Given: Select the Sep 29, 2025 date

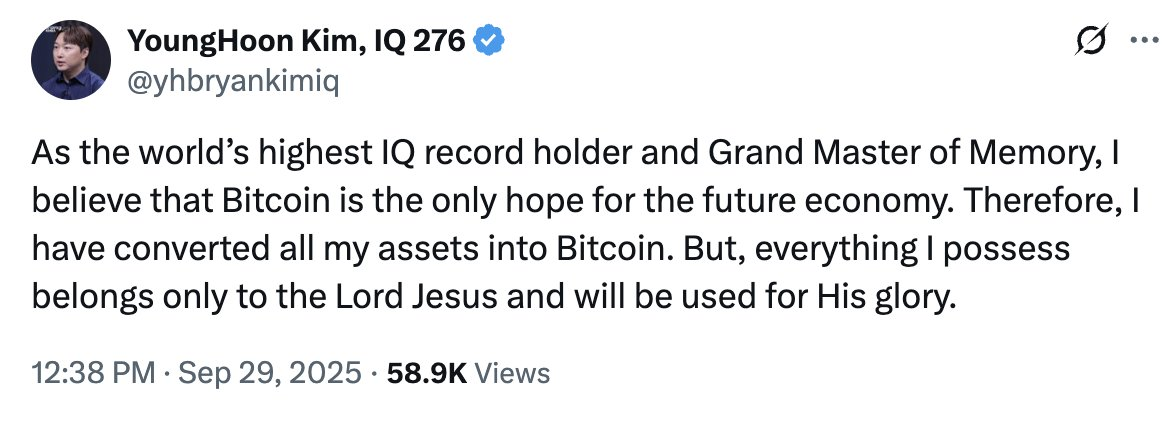Looking at the screenshot, I should pos(270,373).
